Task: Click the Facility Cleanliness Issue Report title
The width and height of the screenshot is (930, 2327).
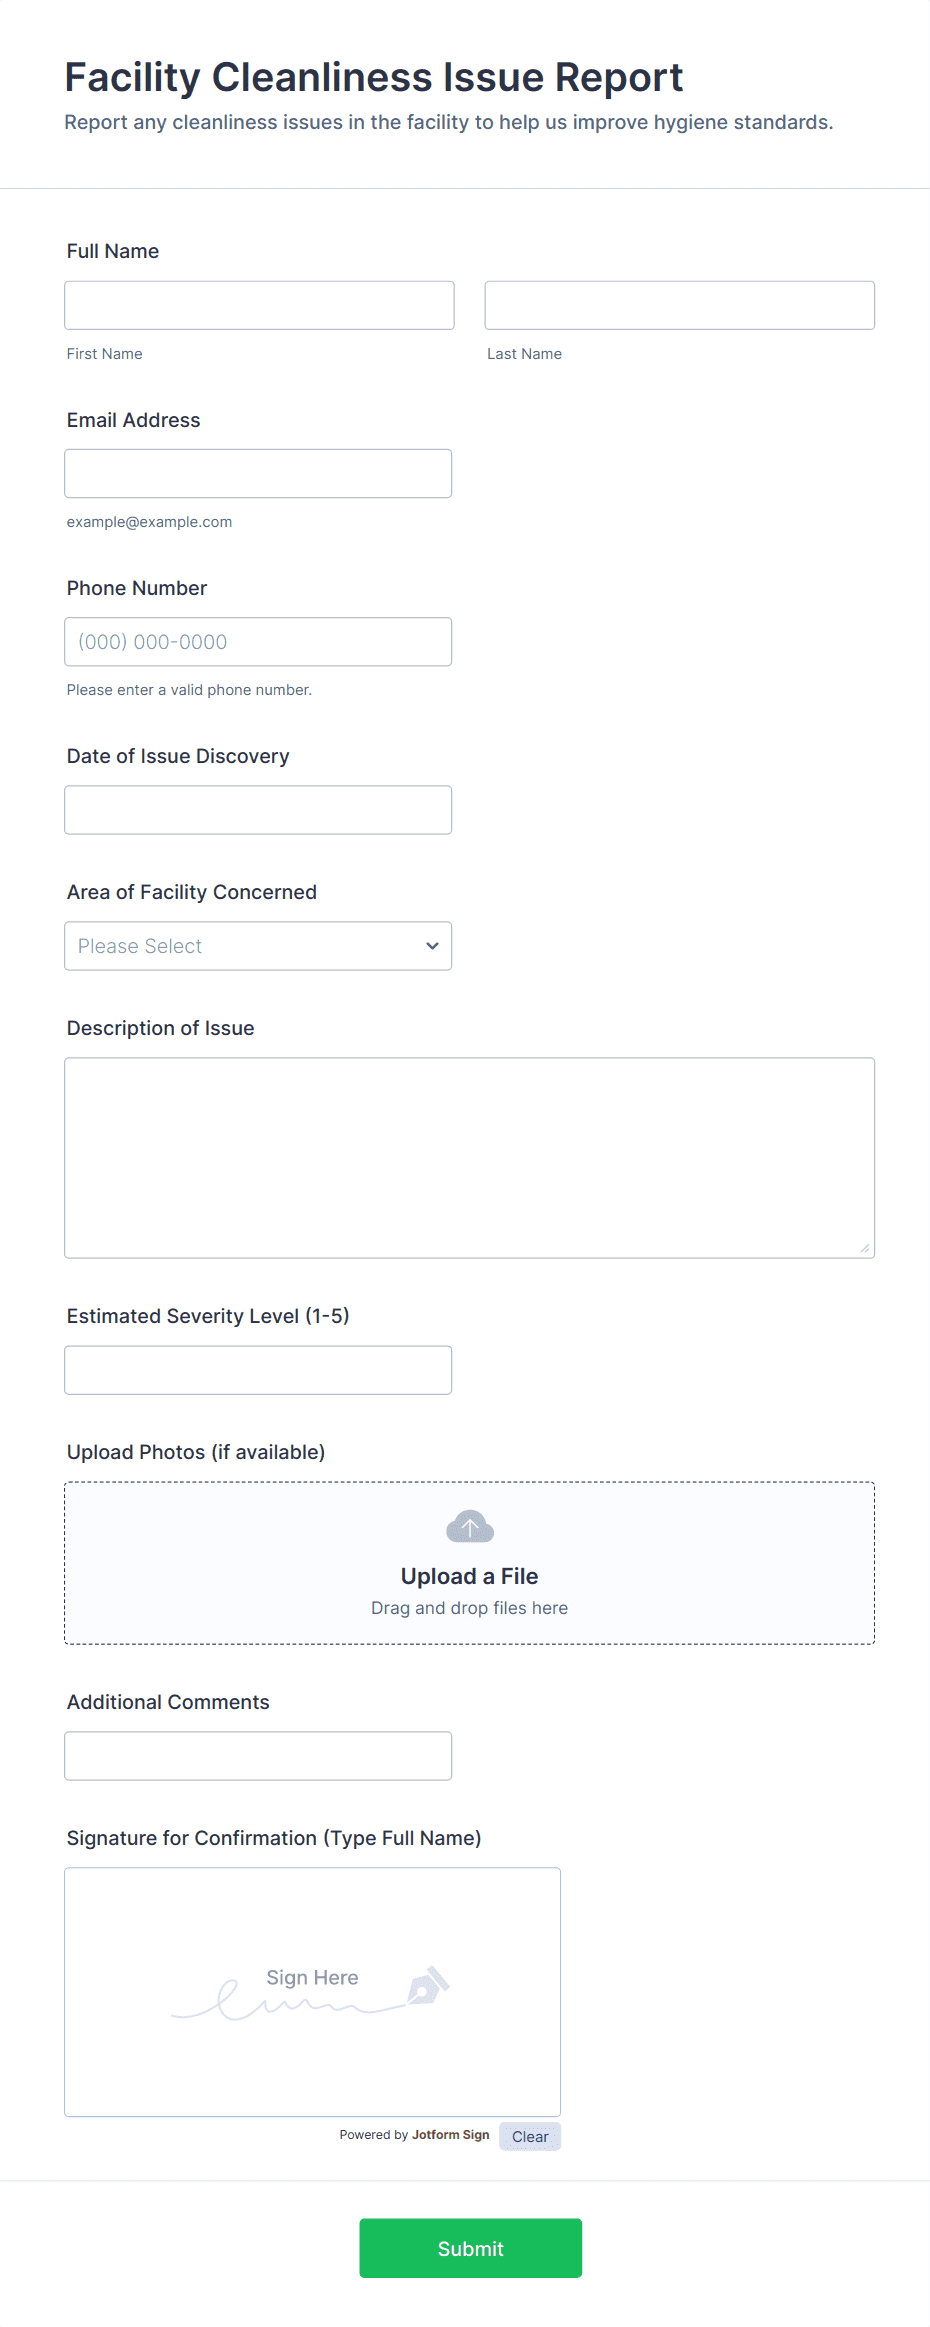Action: 374,77
